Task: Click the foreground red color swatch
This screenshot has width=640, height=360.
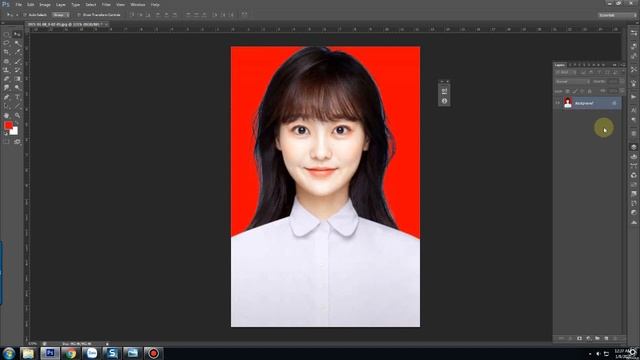Action: [8, 125]
